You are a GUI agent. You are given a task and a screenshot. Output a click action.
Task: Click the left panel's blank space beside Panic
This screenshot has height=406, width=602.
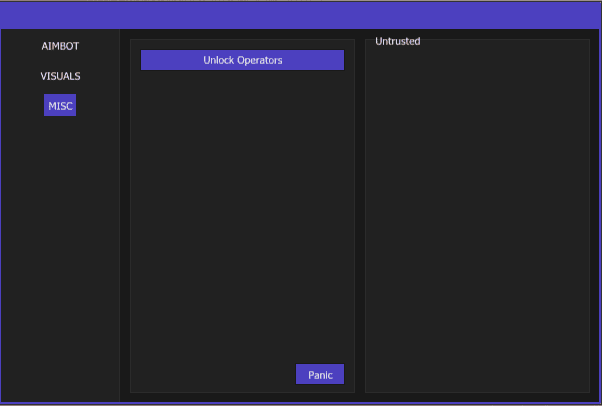210,374
